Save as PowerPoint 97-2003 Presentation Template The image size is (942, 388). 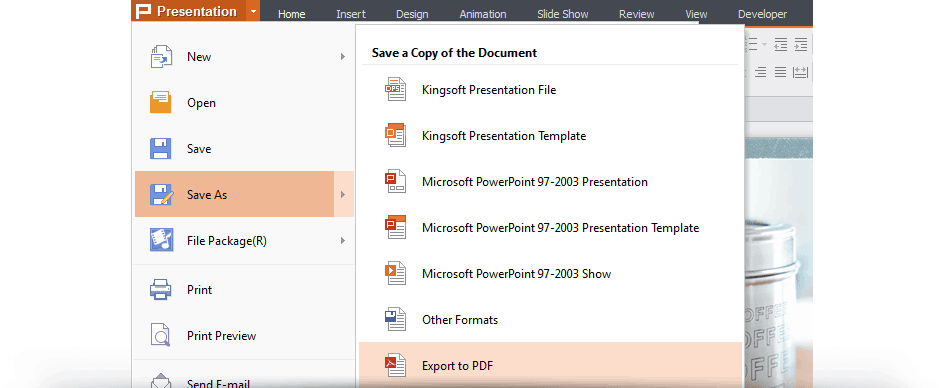pyautogui.click(x=549, y=228)
